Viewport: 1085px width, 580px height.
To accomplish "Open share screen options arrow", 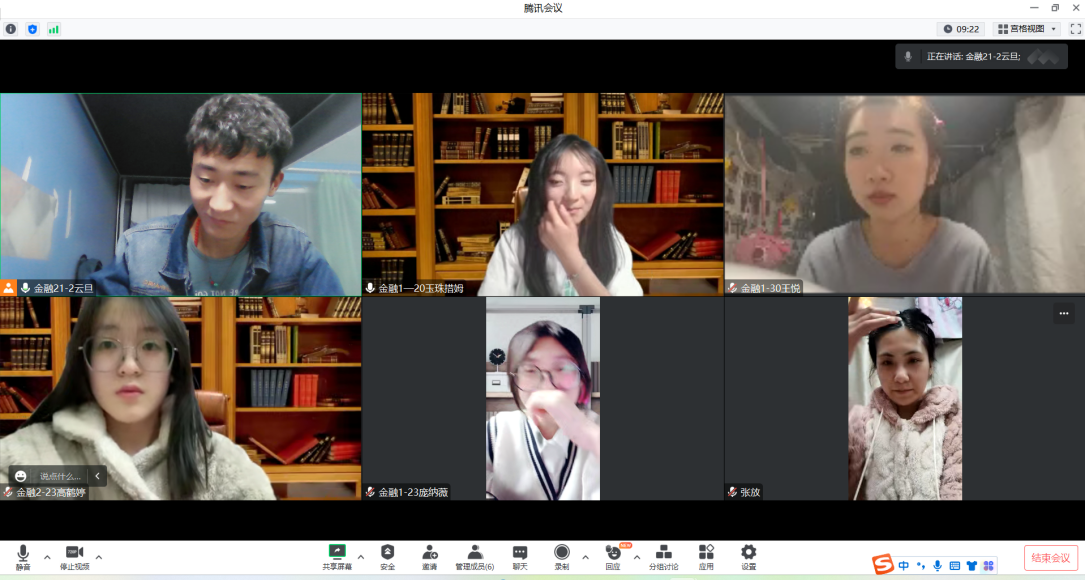I will click(361, 557).
